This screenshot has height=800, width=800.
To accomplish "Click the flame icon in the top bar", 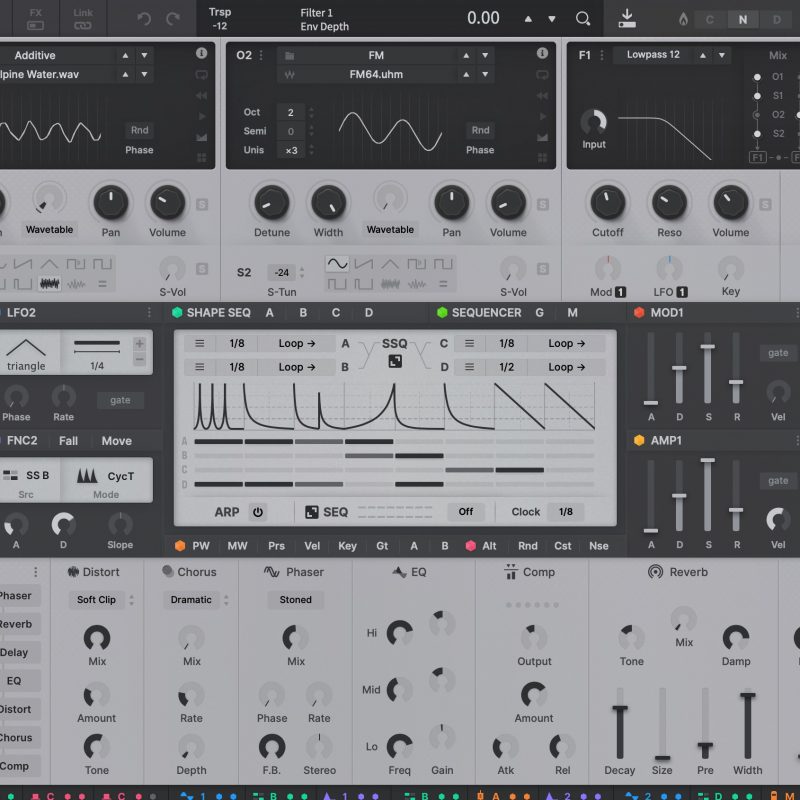I will 683,19.
